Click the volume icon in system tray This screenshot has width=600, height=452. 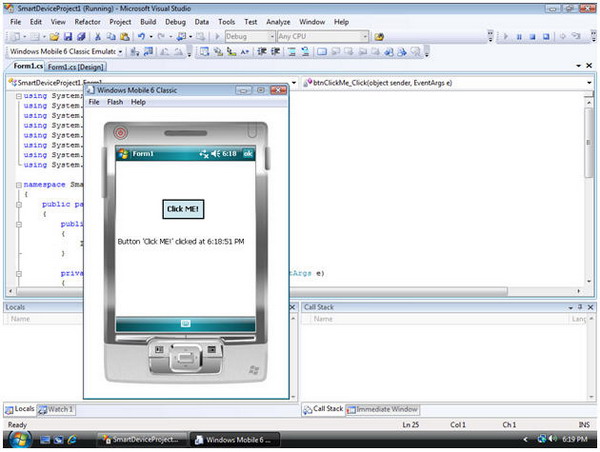point(553,439)
